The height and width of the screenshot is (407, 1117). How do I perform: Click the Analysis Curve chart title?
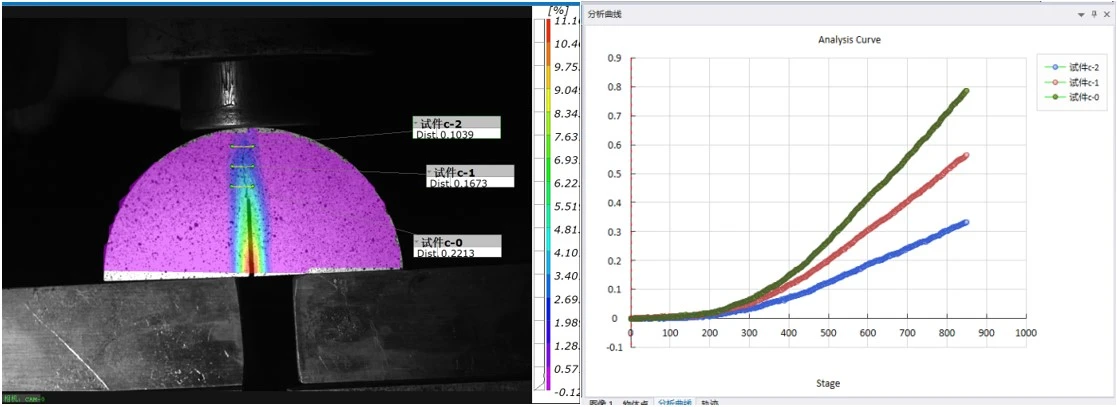pyautogui.click(x=849, y=41)
